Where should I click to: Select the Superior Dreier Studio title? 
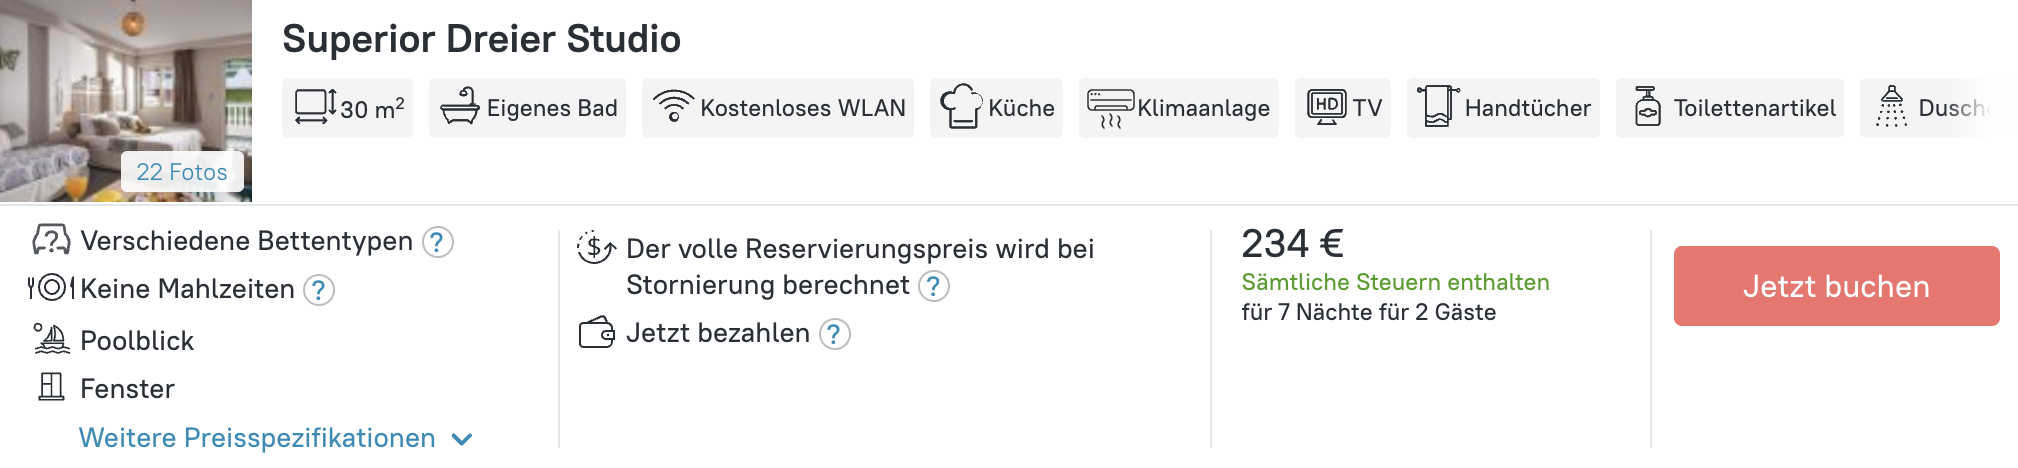point(481,39)
